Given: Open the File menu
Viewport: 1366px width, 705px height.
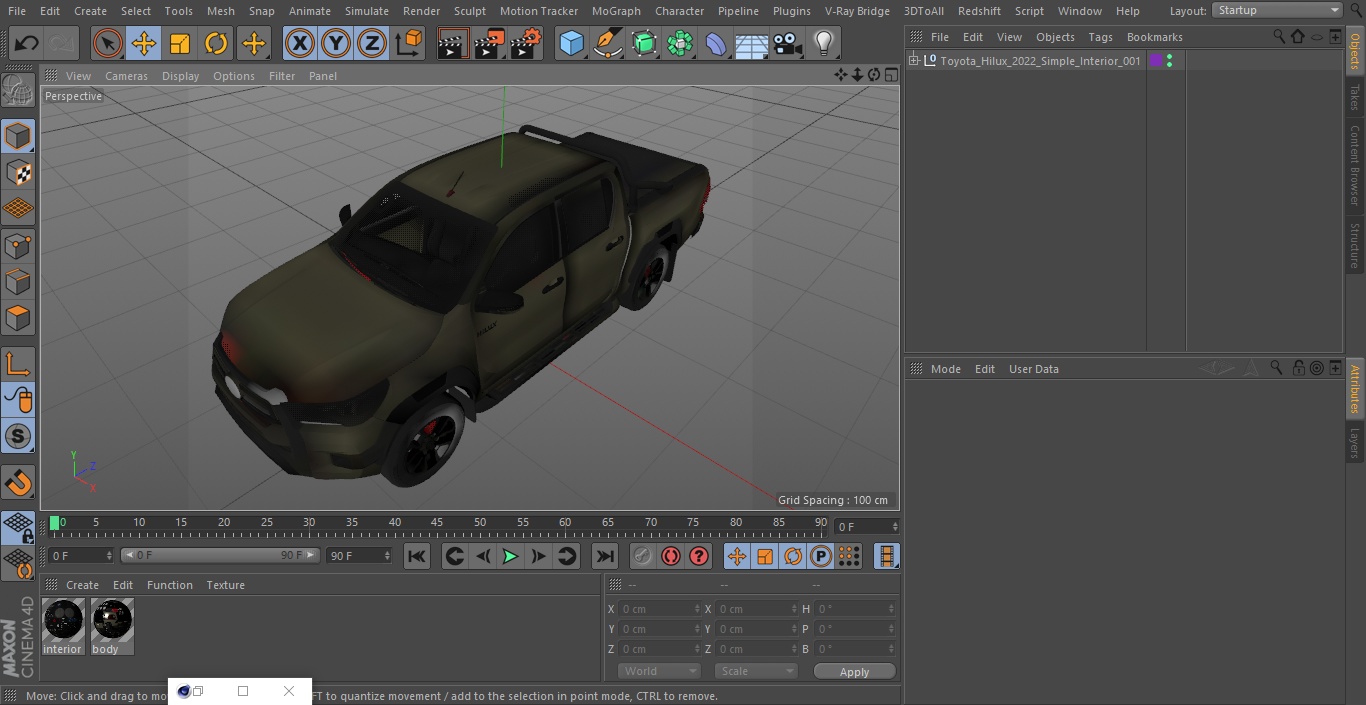Looking at the screenshot, I should coord(17,10).
